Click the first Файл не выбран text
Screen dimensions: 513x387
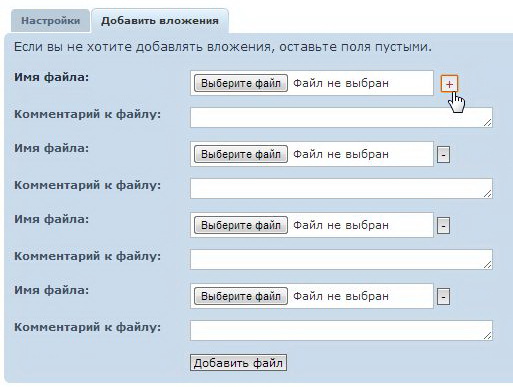pos(341,83)
